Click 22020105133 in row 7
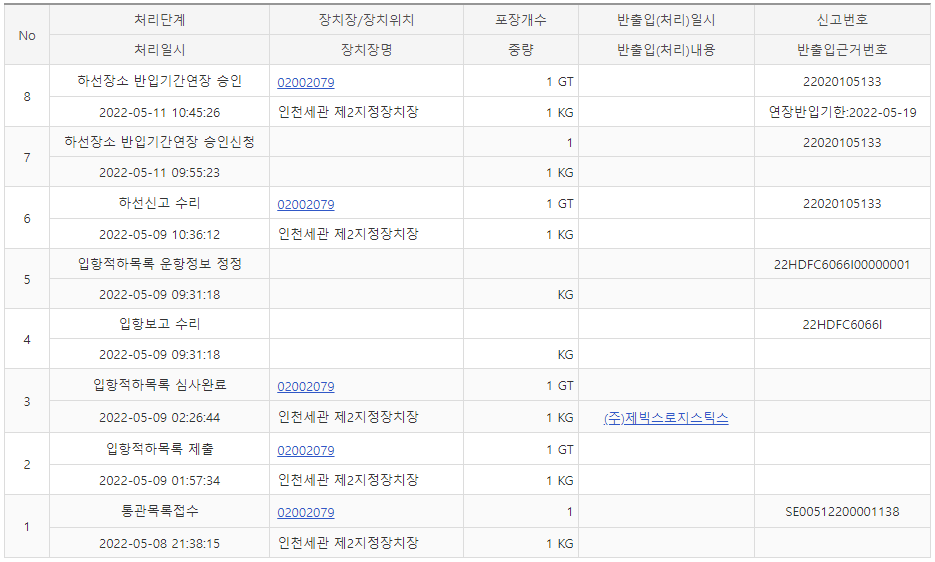Viewport: 935px width, 562px height. point(842,143)
